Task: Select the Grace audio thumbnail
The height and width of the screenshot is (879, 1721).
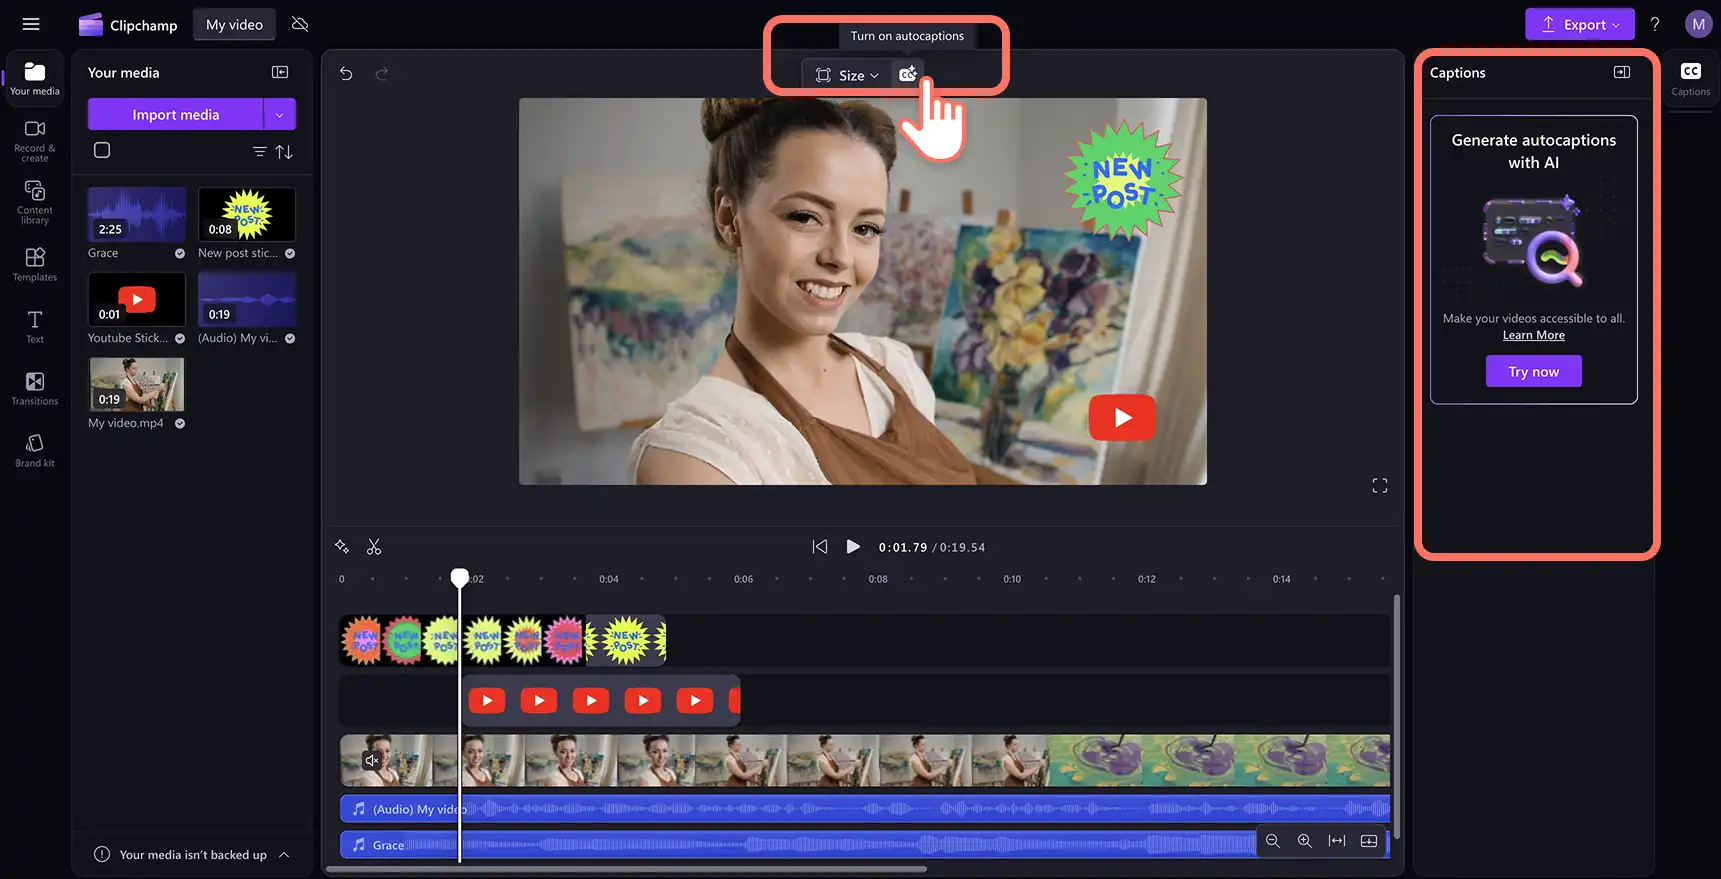Action: tap(136, 215)
